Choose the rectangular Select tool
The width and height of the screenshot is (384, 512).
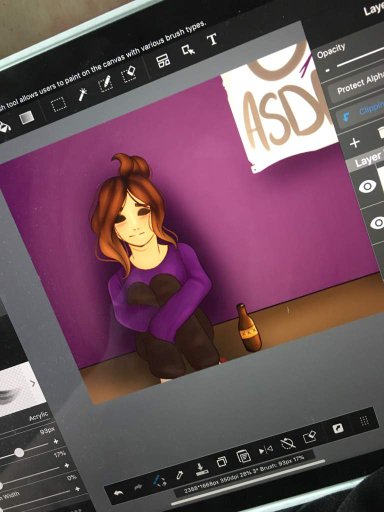coord(58,105)
